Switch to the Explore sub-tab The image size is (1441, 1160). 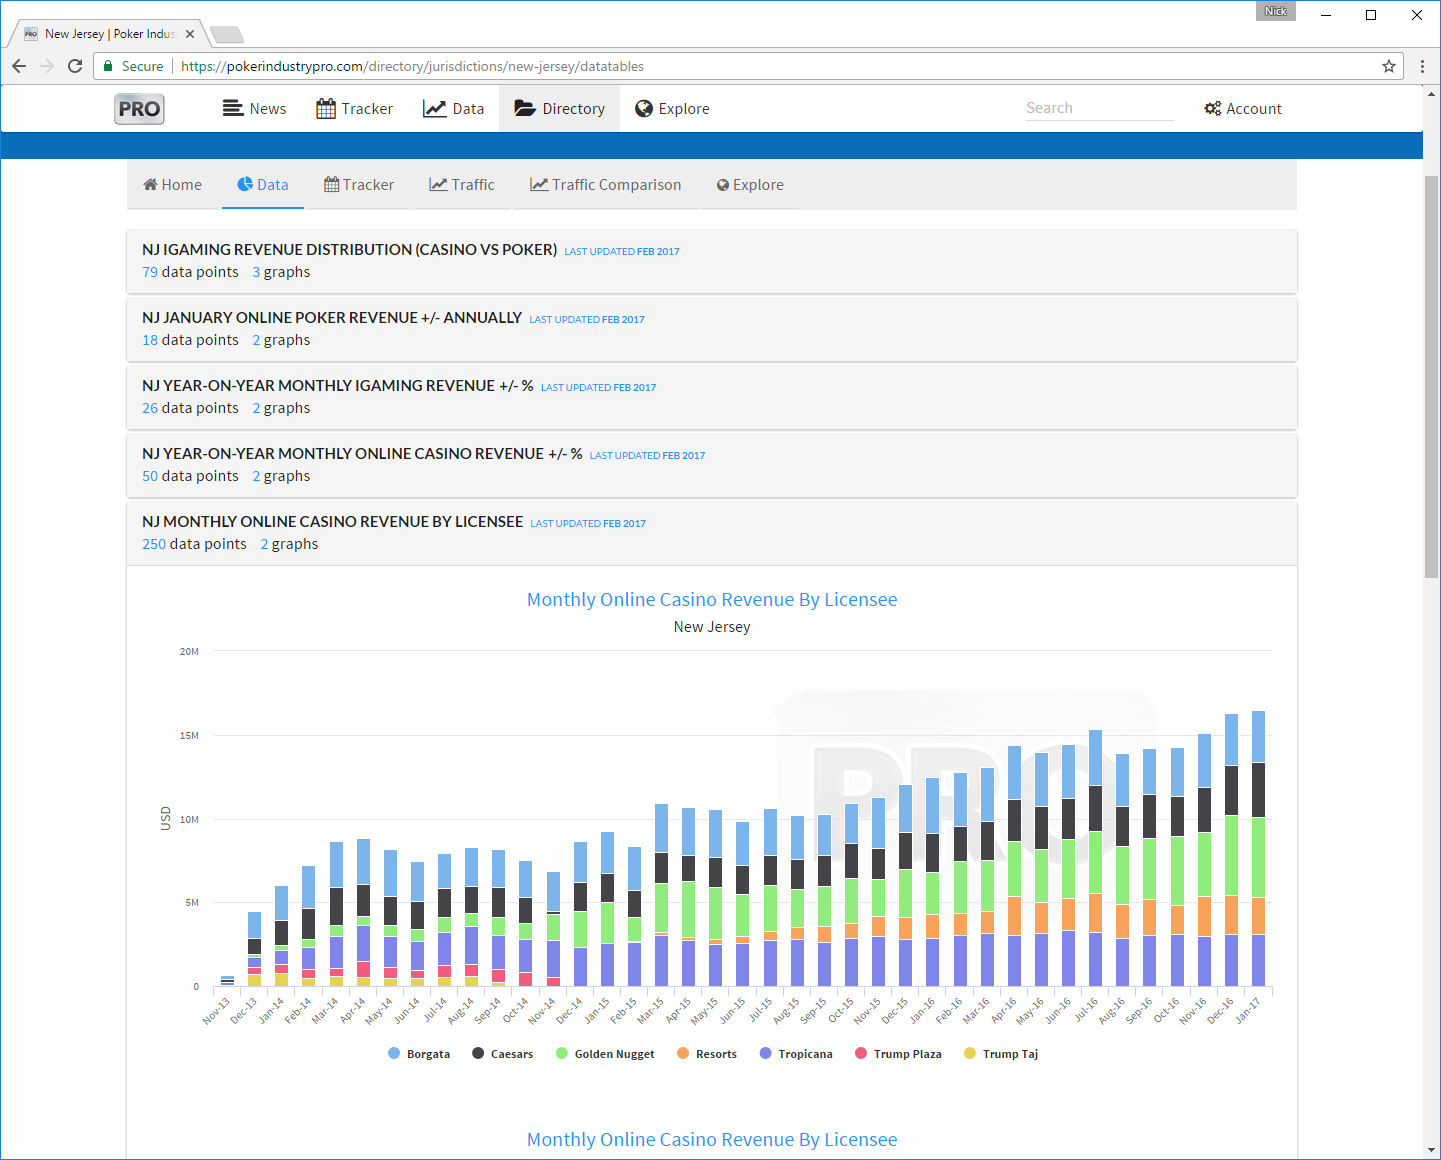coord(750,185)
